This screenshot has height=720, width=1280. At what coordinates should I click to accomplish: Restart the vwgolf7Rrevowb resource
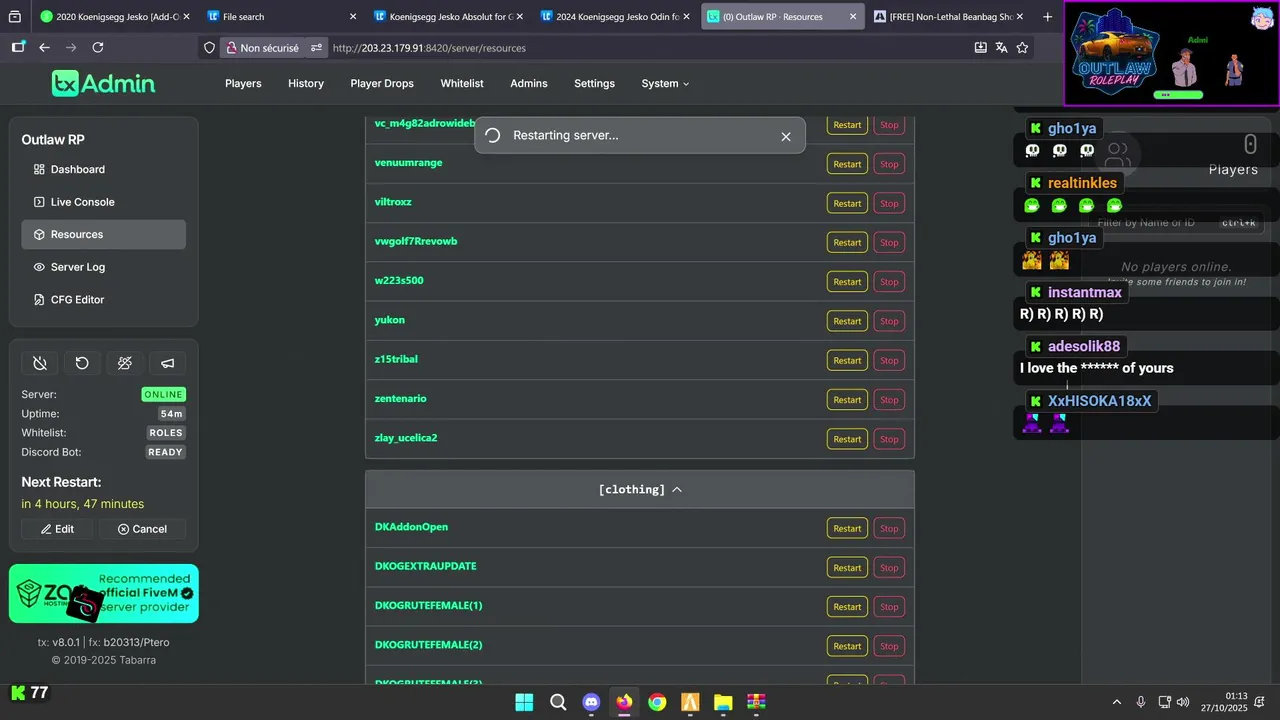(847, 242)
